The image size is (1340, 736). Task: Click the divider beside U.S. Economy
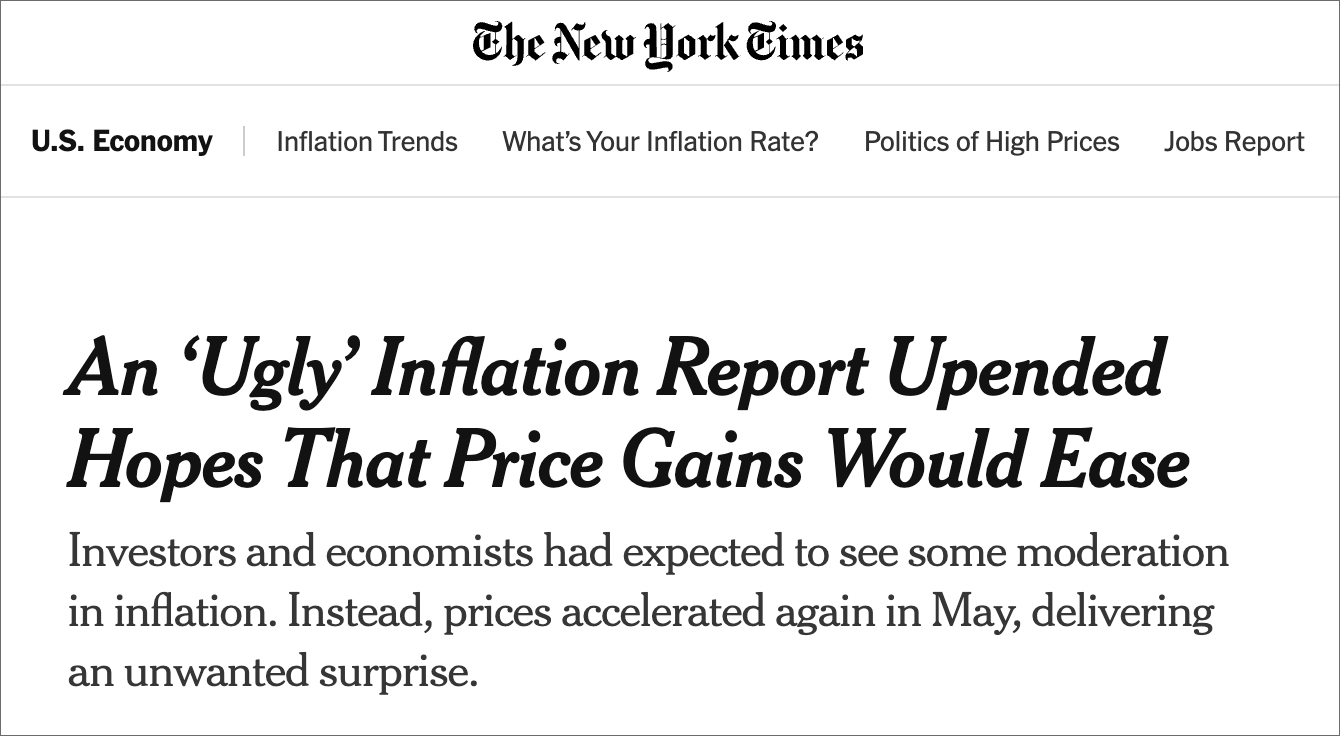(244, 142)
